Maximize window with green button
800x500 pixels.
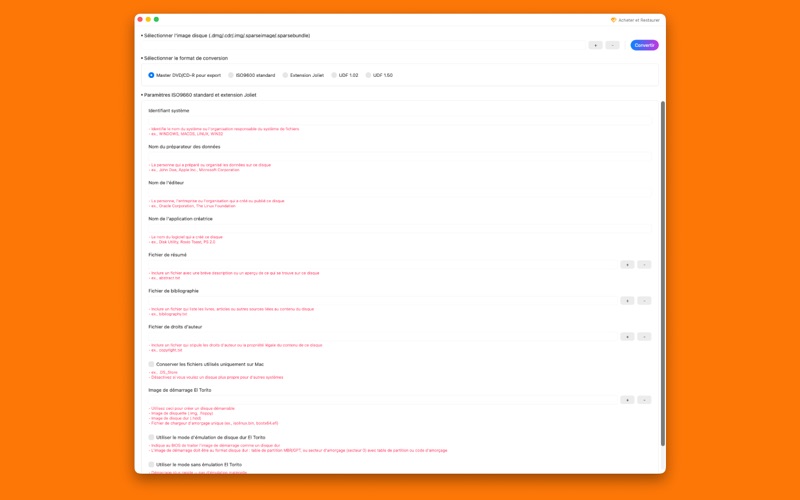(x=157, y=19)
